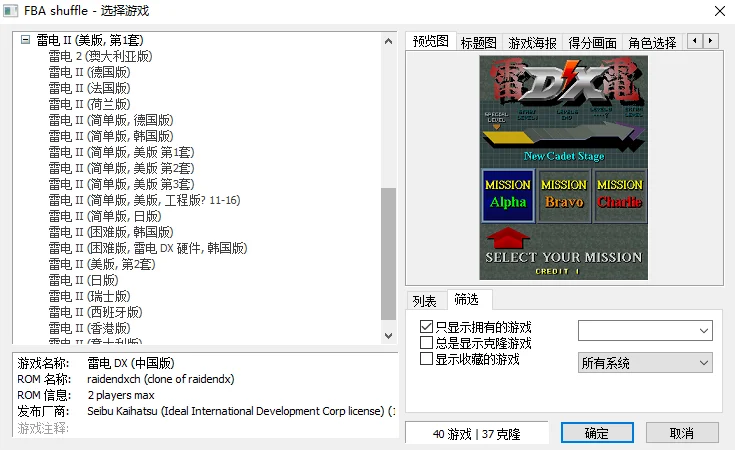The image size is (735, 450).
Task: Click the game list scrollbar up arrow
Action: click(x=388, y=41)
